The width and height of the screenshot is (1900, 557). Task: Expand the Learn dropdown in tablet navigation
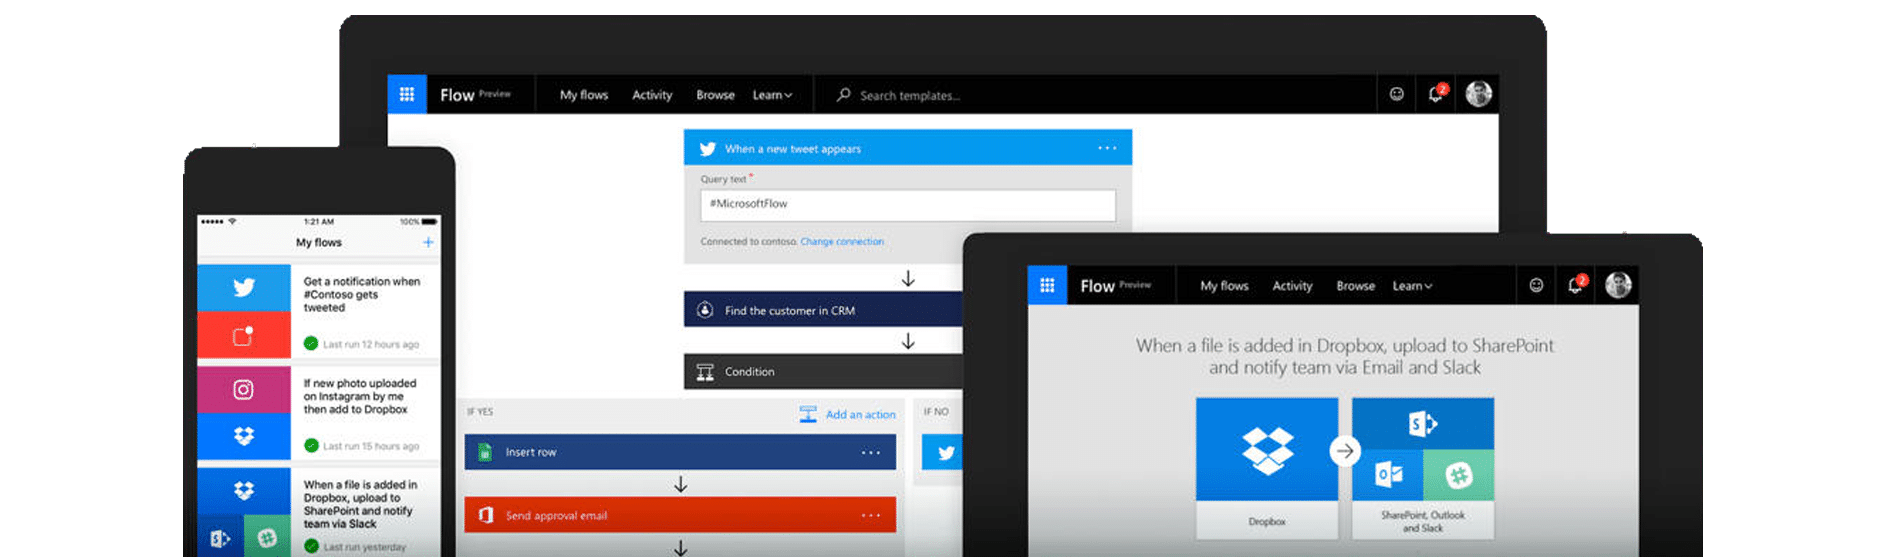(x=1412, y=286)
